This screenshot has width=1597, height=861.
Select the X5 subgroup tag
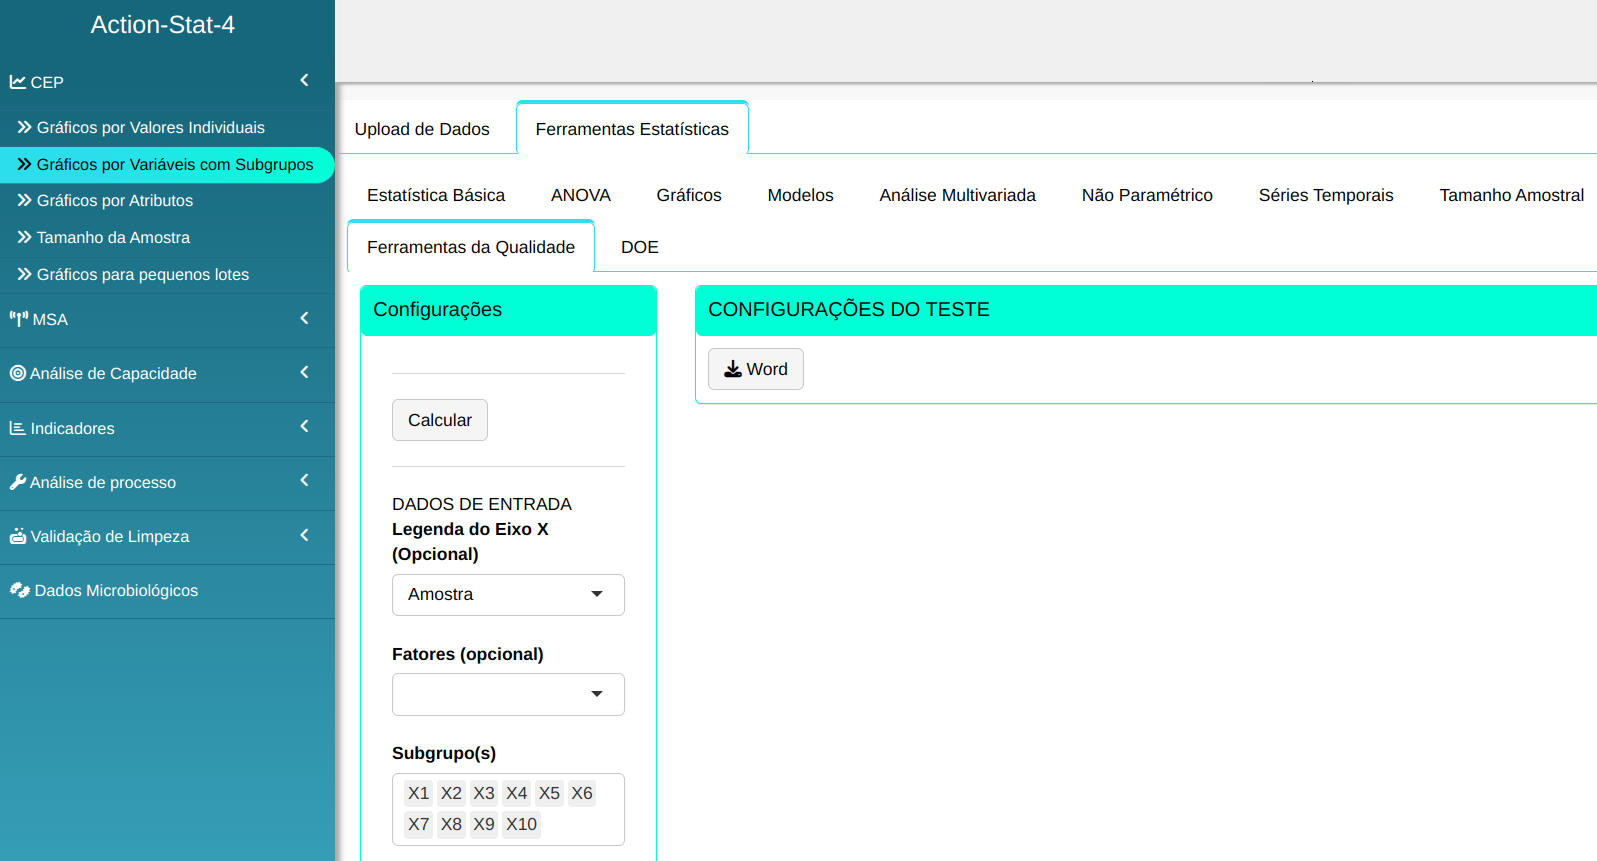[x=549, y=793]
